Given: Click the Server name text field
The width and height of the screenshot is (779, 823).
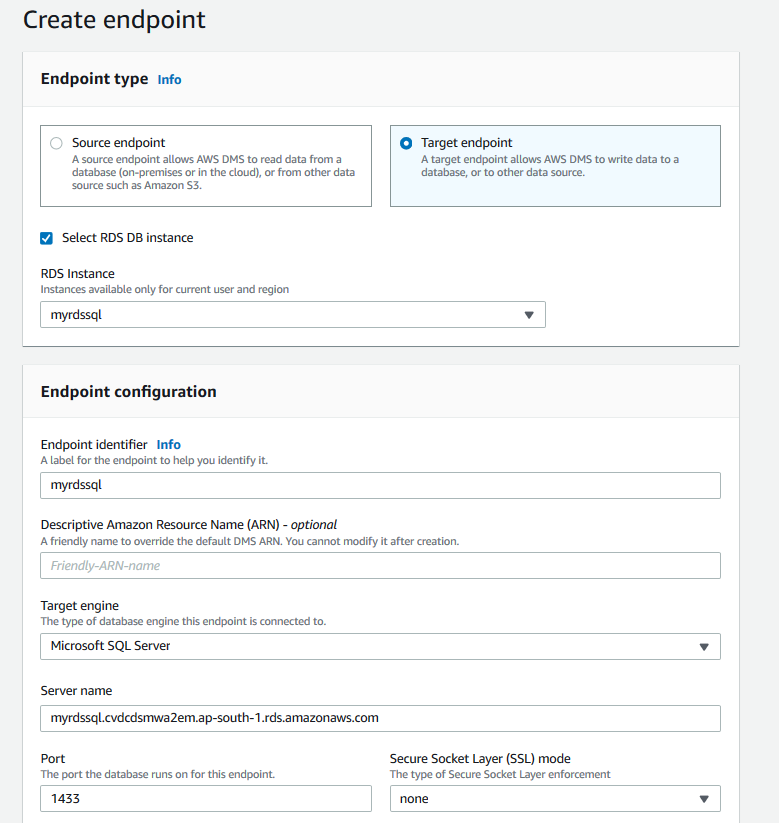Looking at the screenshot, I should (380, 718).
